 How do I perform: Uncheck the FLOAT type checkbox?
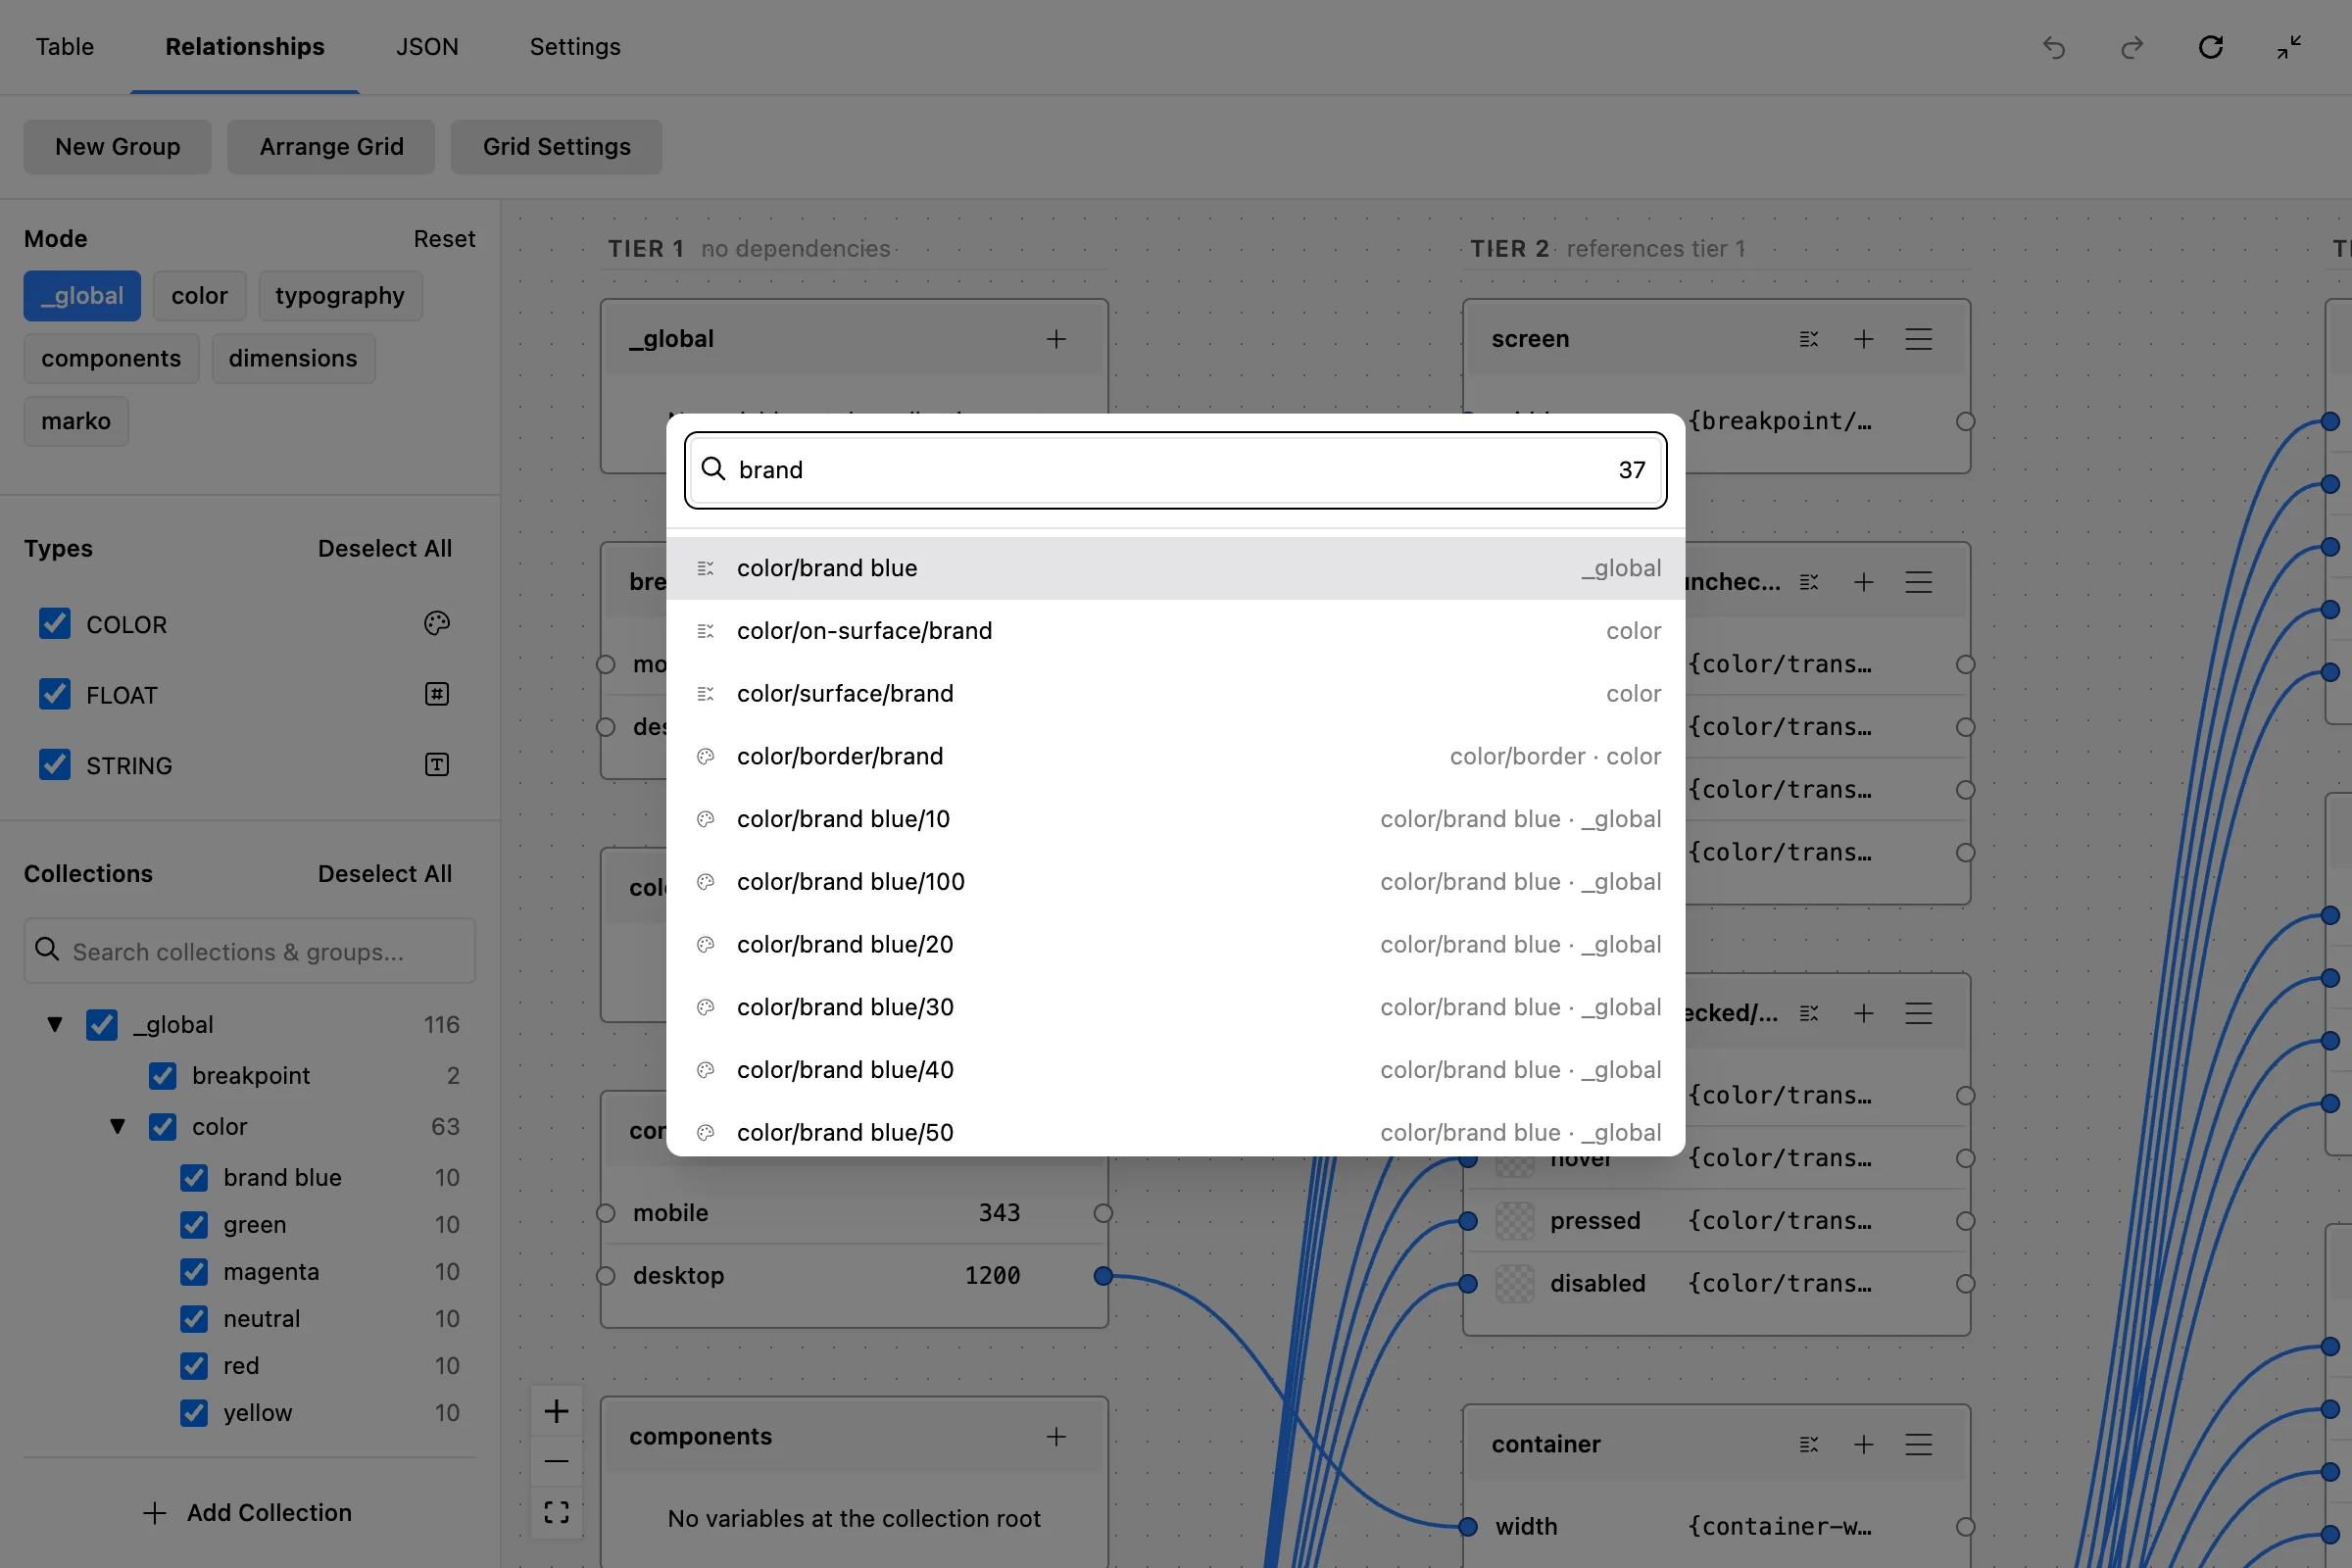coord(55,694)
